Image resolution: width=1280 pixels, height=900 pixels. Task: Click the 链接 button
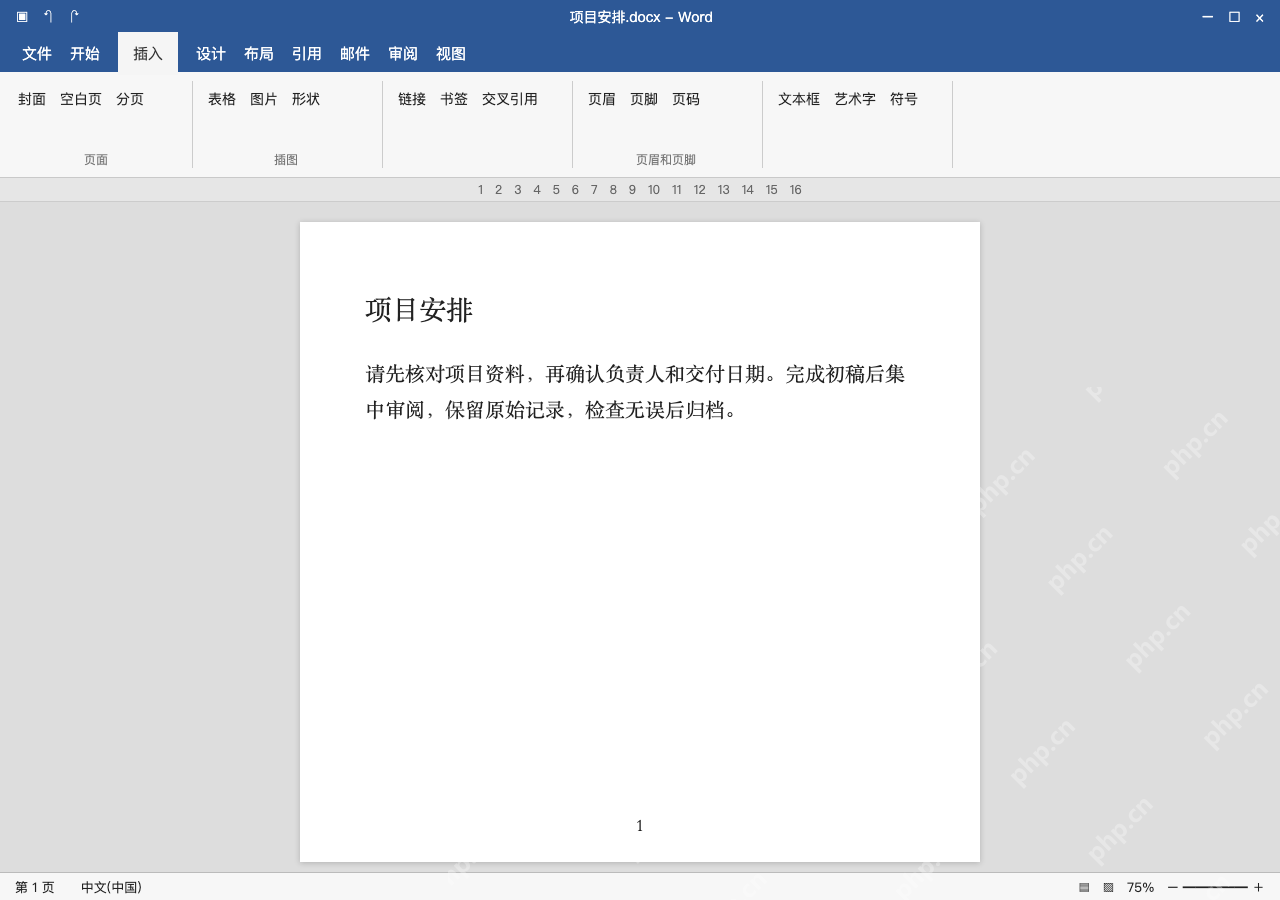[x=412, y=99]
